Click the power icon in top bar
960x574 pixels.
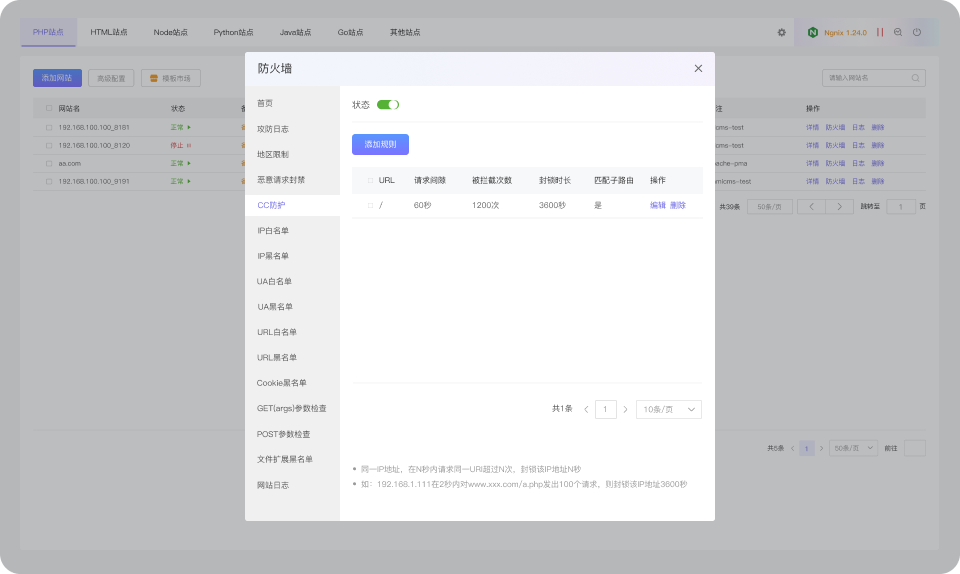point(917,32)
